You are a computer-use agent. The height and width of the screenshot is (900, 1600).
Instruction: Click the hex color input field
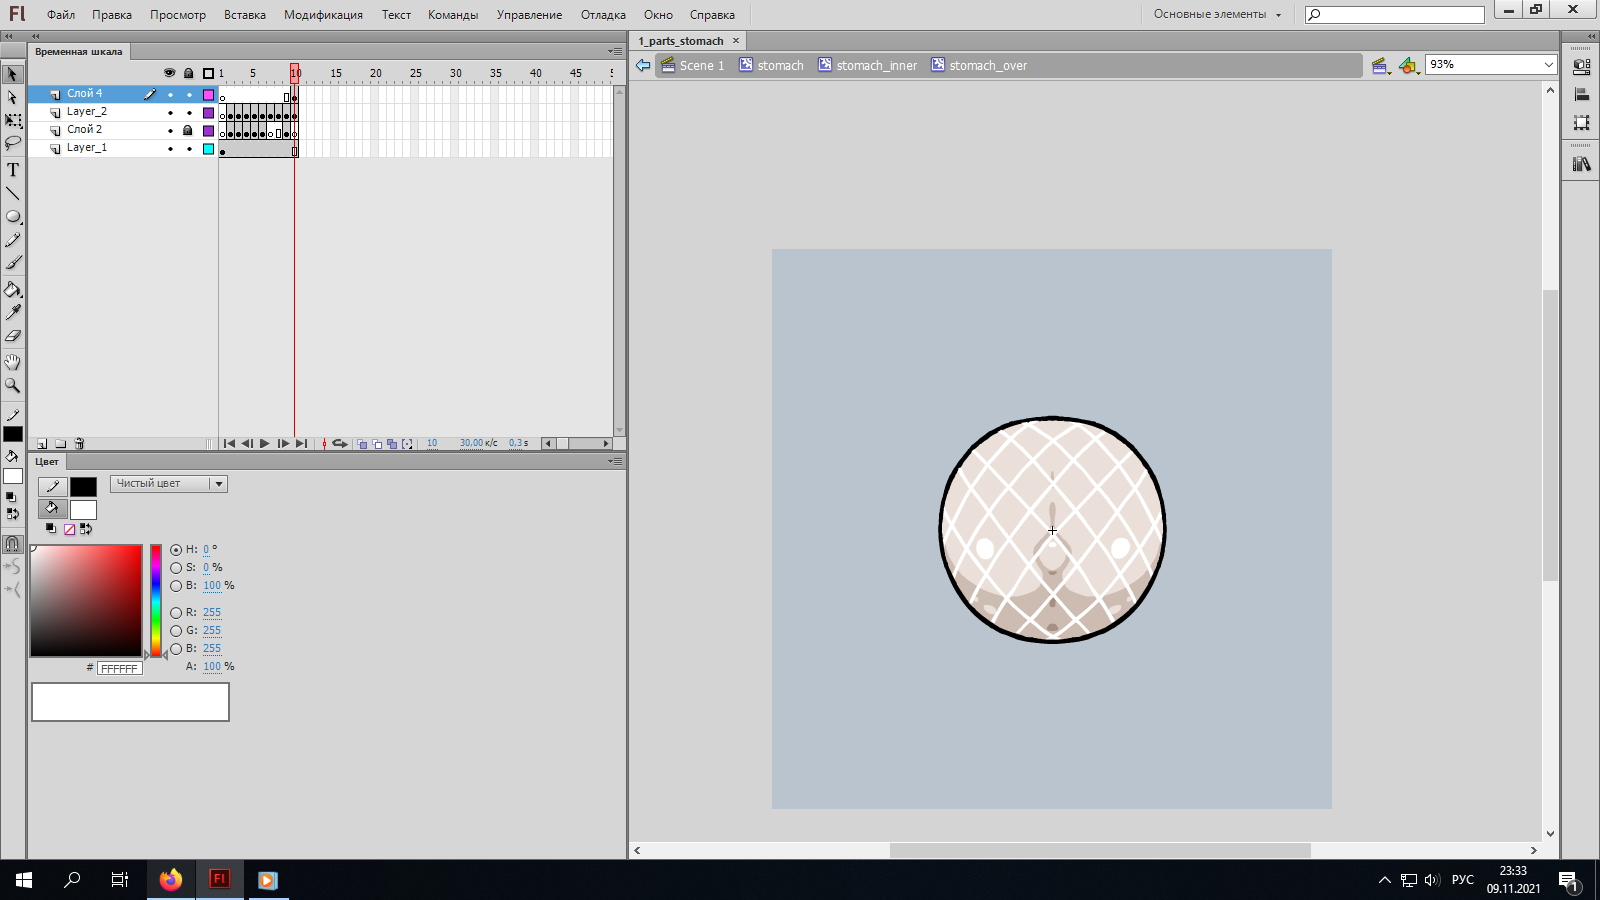pos(120,669)
